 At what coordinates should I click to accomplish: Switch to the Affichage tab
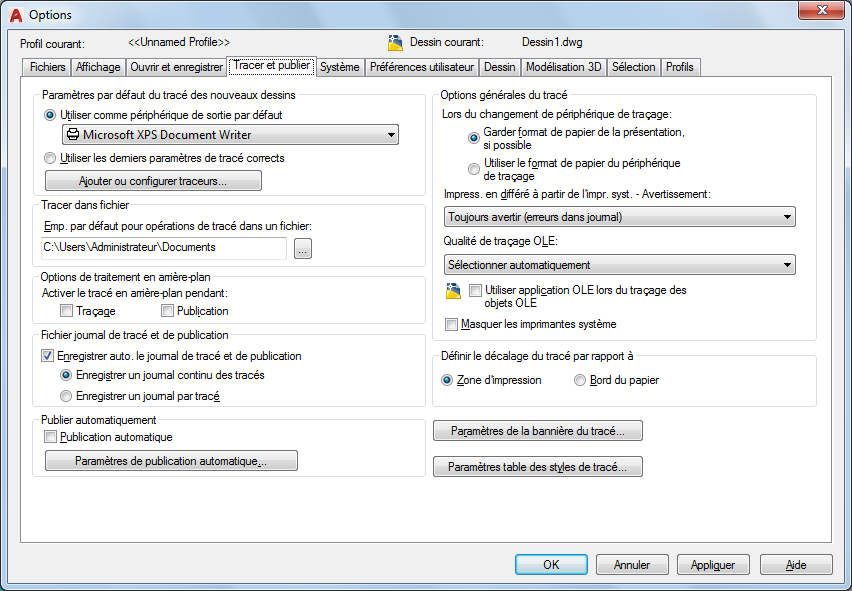(x=98, y=67)
